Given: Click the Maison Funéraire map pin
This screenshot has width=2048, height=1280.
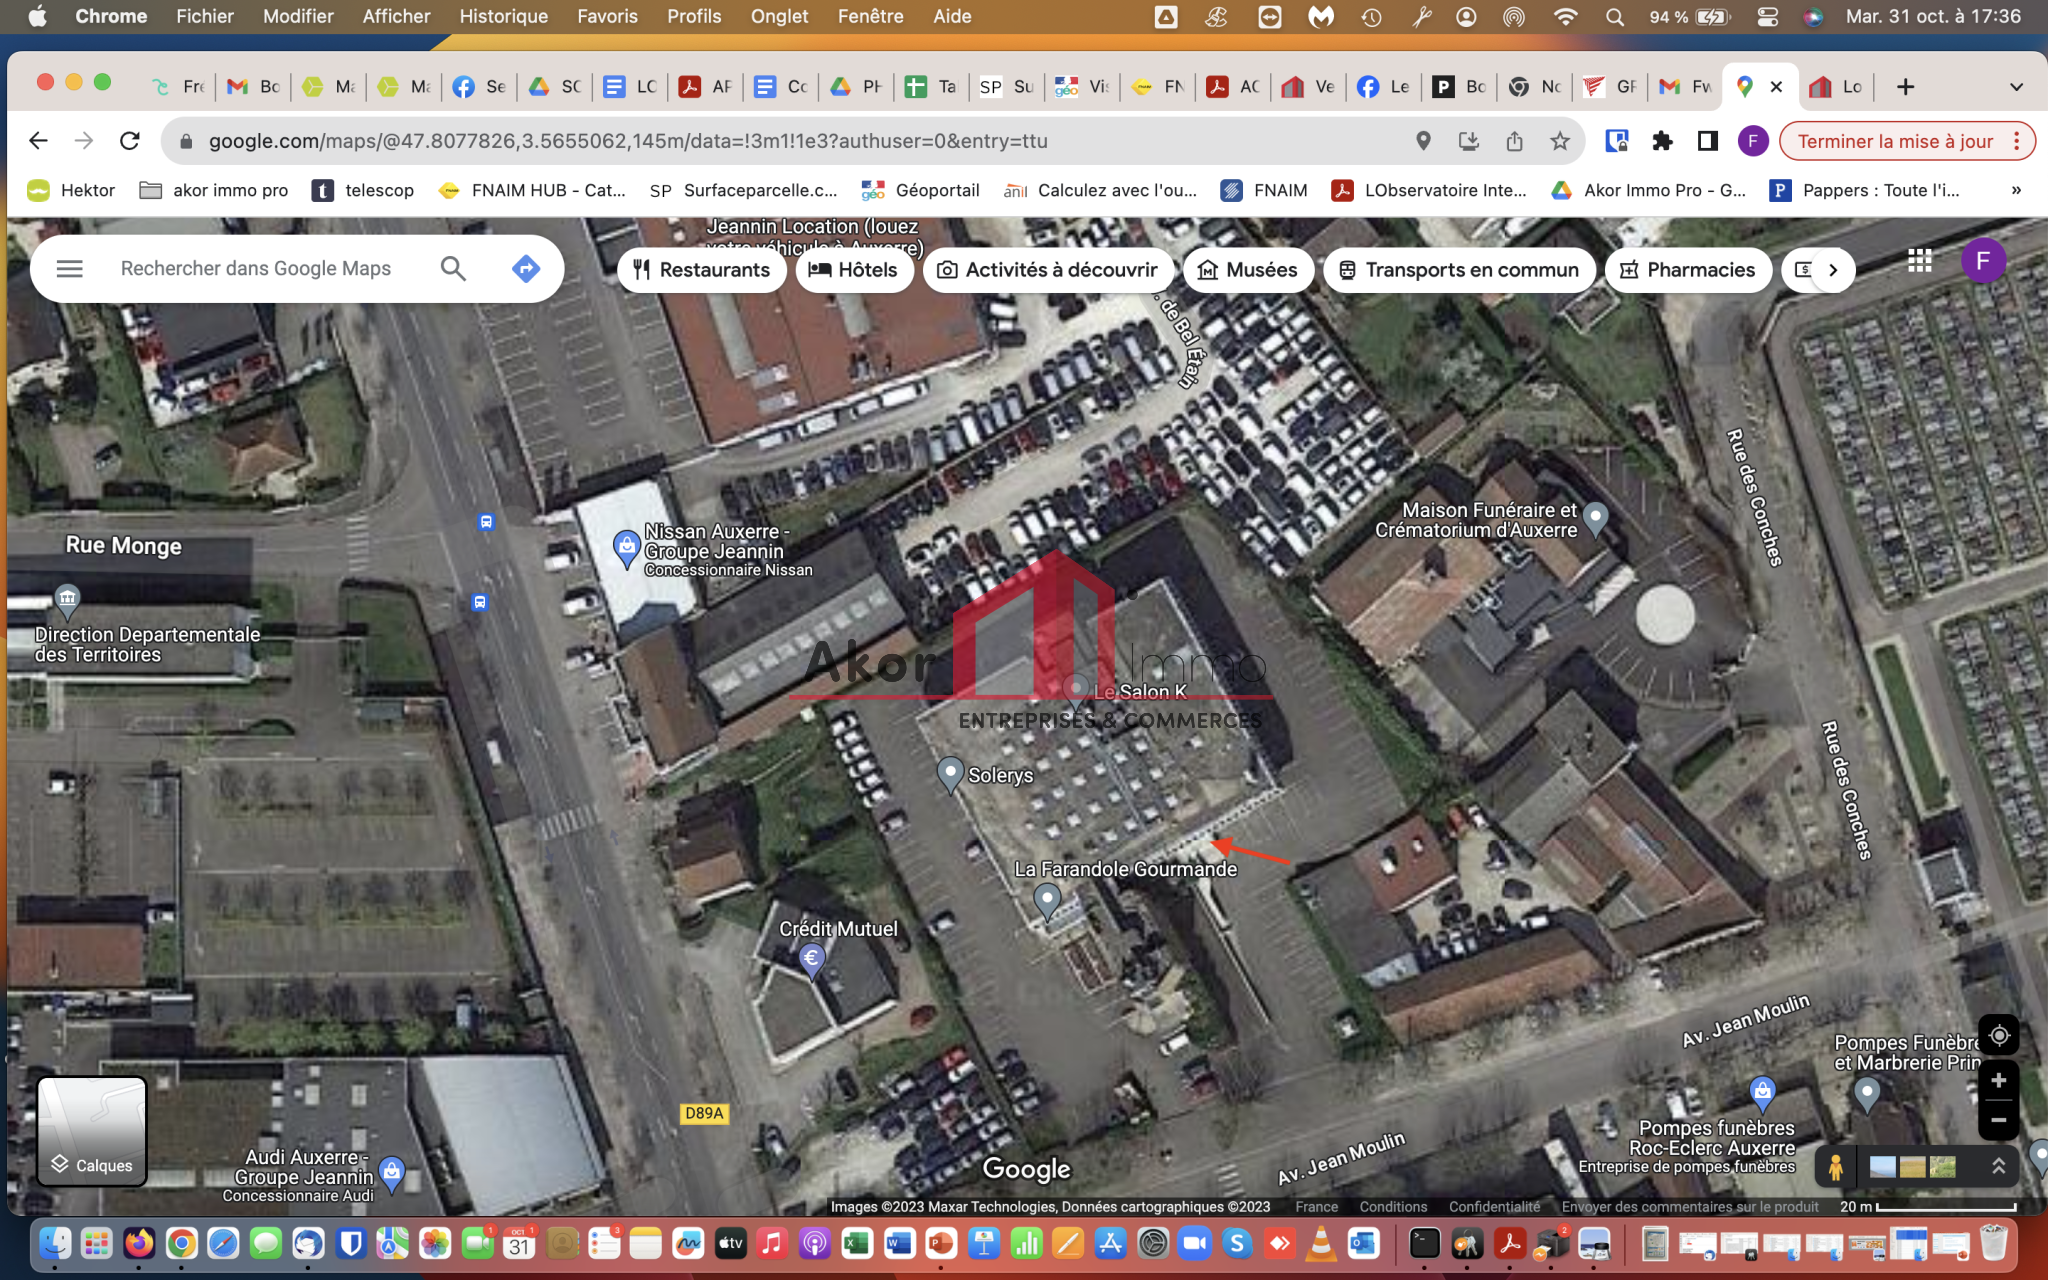Looking at the screenshot, I should tap(1596, 518).
